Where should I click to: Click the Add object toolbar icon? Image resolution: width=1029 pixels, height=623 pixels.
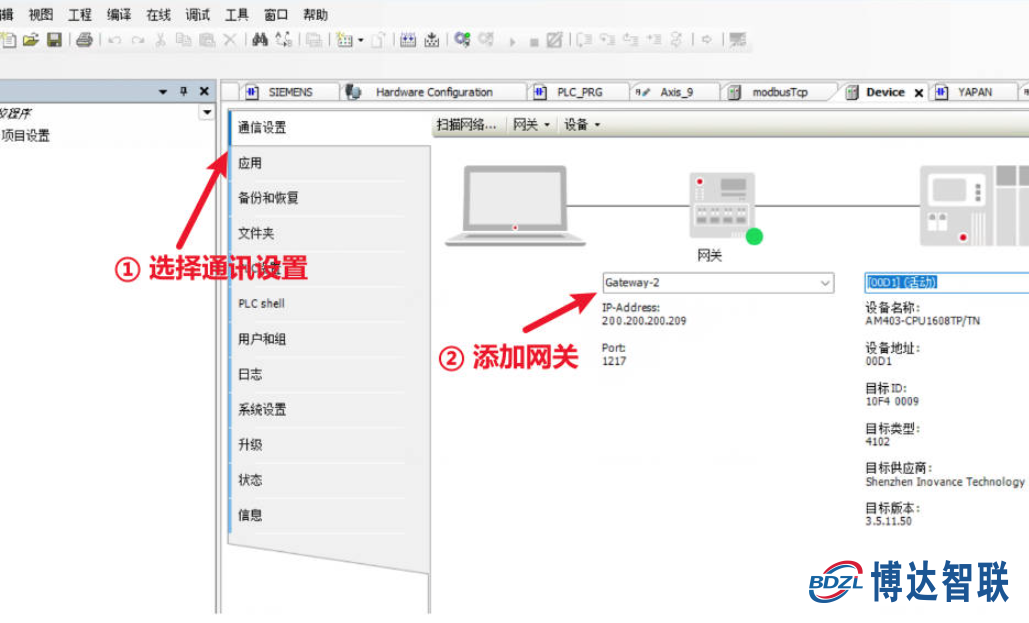coord(344,40)
